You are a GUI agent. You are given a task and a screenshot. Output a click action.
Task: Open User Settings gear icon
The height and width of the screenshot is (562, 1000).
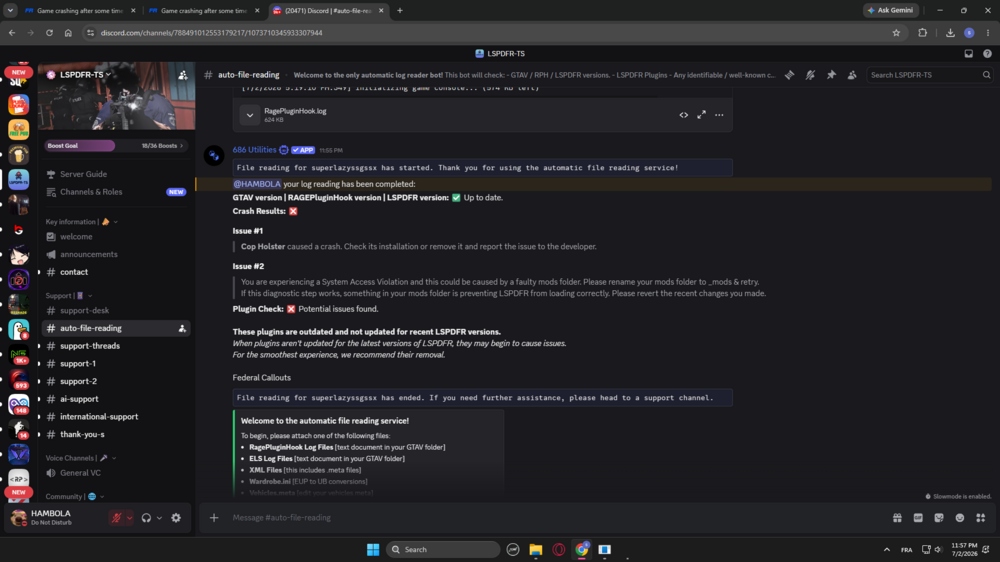click(176, 518)
